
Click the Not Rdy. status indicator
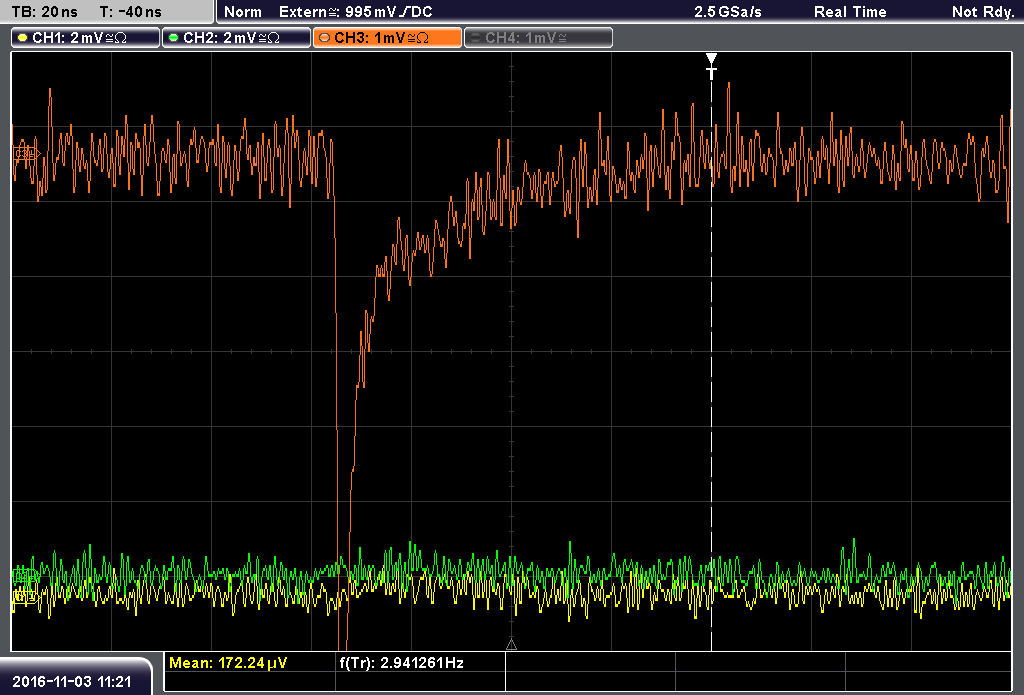point(982,12)
